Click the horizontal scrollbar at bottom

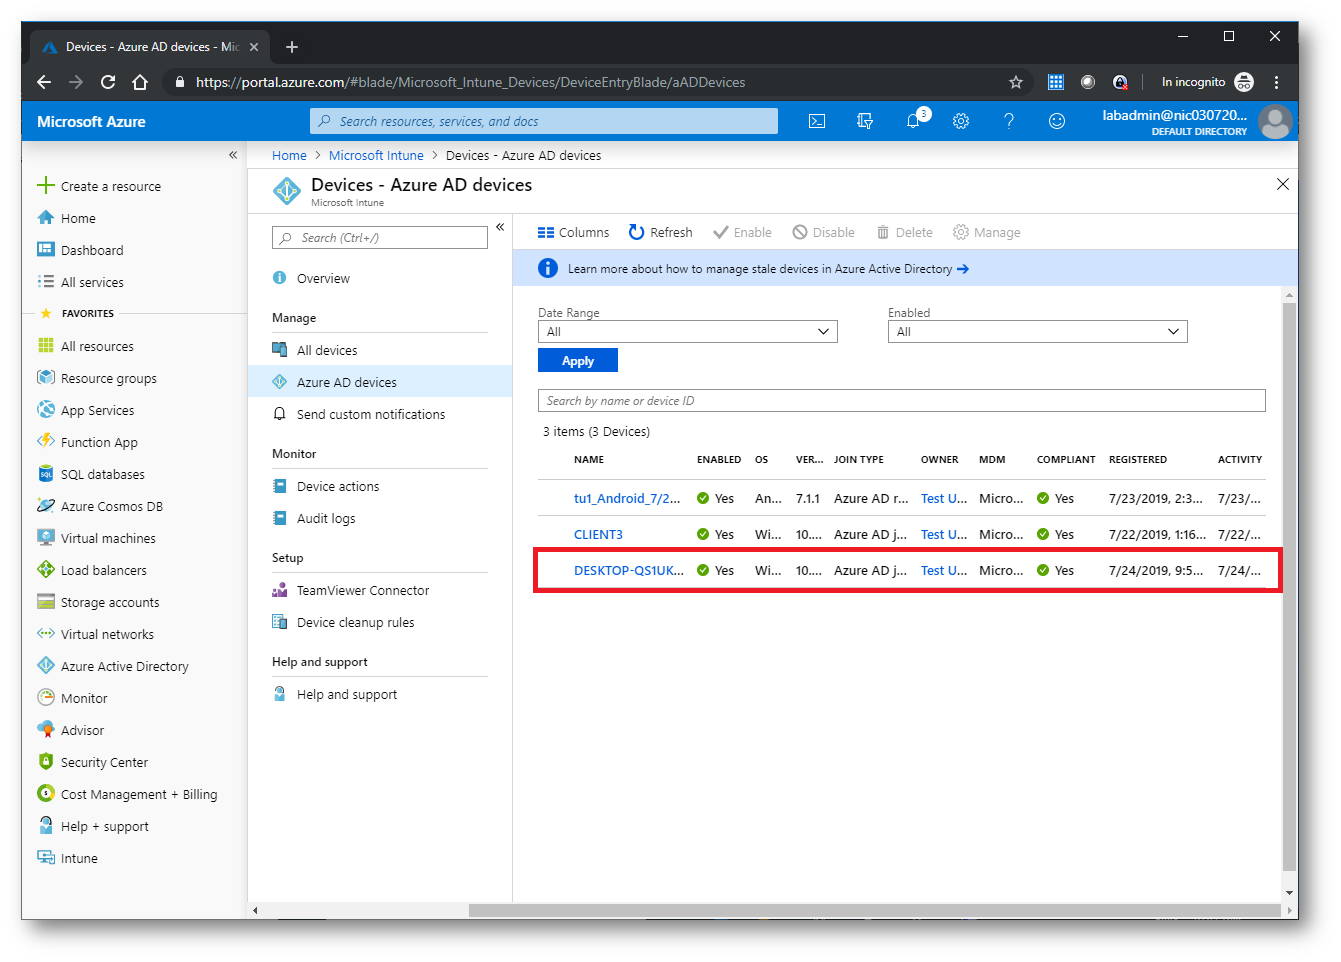875,910
